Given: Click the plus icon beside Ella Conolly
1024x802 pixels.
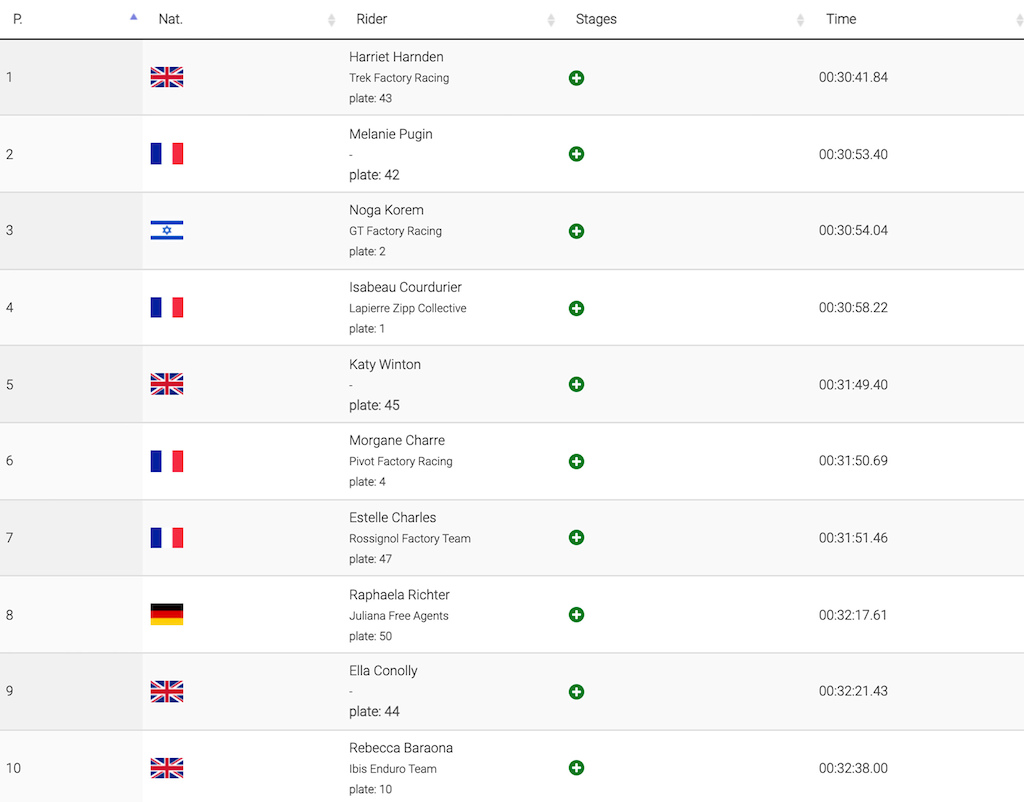Looking at the screenshot, I should [576, 692].
